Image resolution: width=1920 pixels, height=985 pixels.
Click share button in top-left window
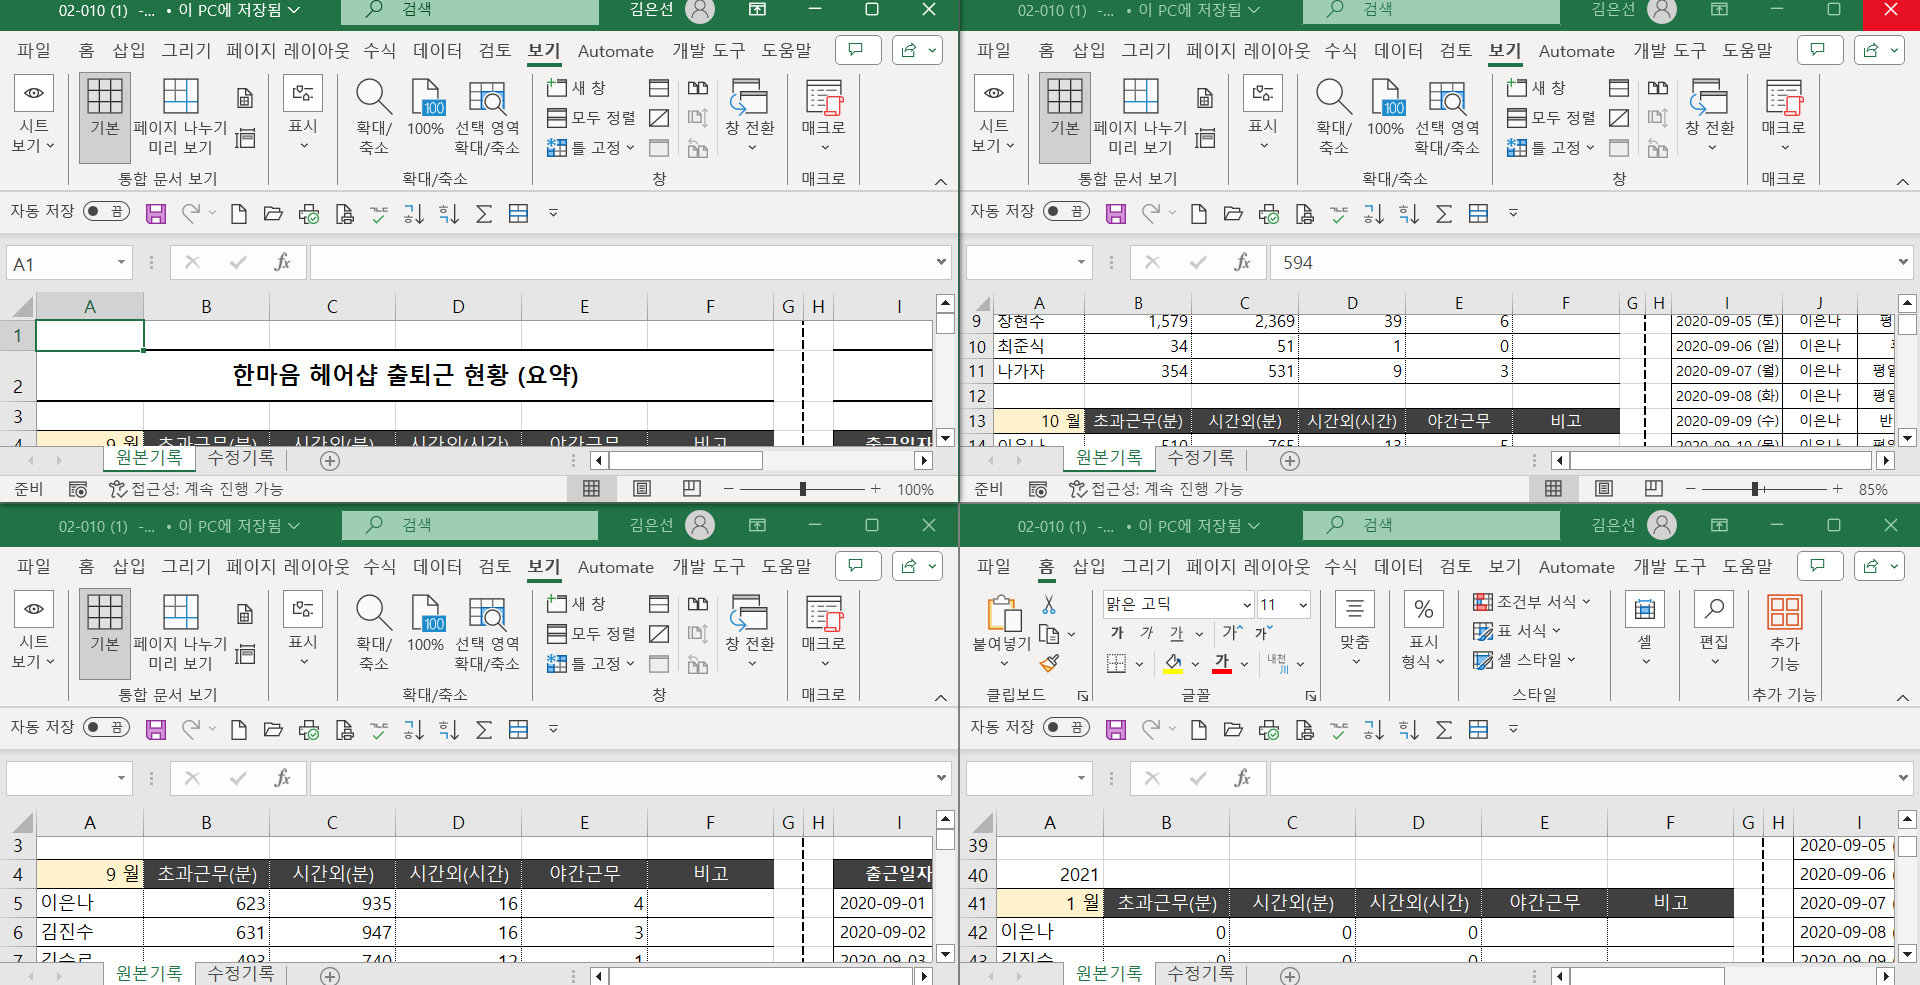pos(918,50)
